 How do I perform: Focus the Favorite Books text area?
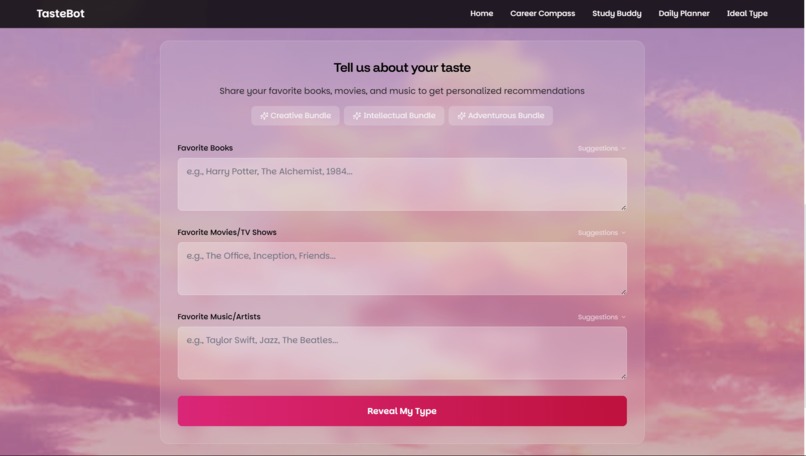click(402, 184)
